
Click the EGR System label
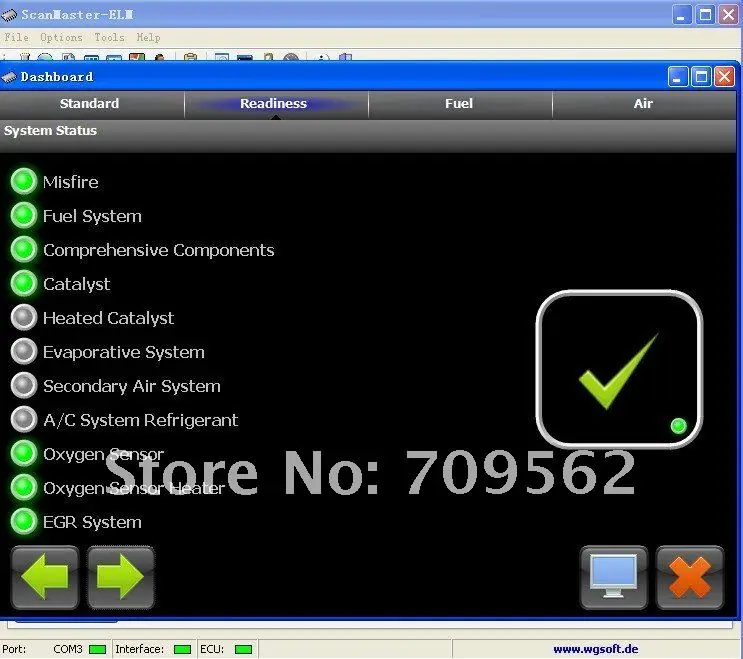click(x=92, y=522)
